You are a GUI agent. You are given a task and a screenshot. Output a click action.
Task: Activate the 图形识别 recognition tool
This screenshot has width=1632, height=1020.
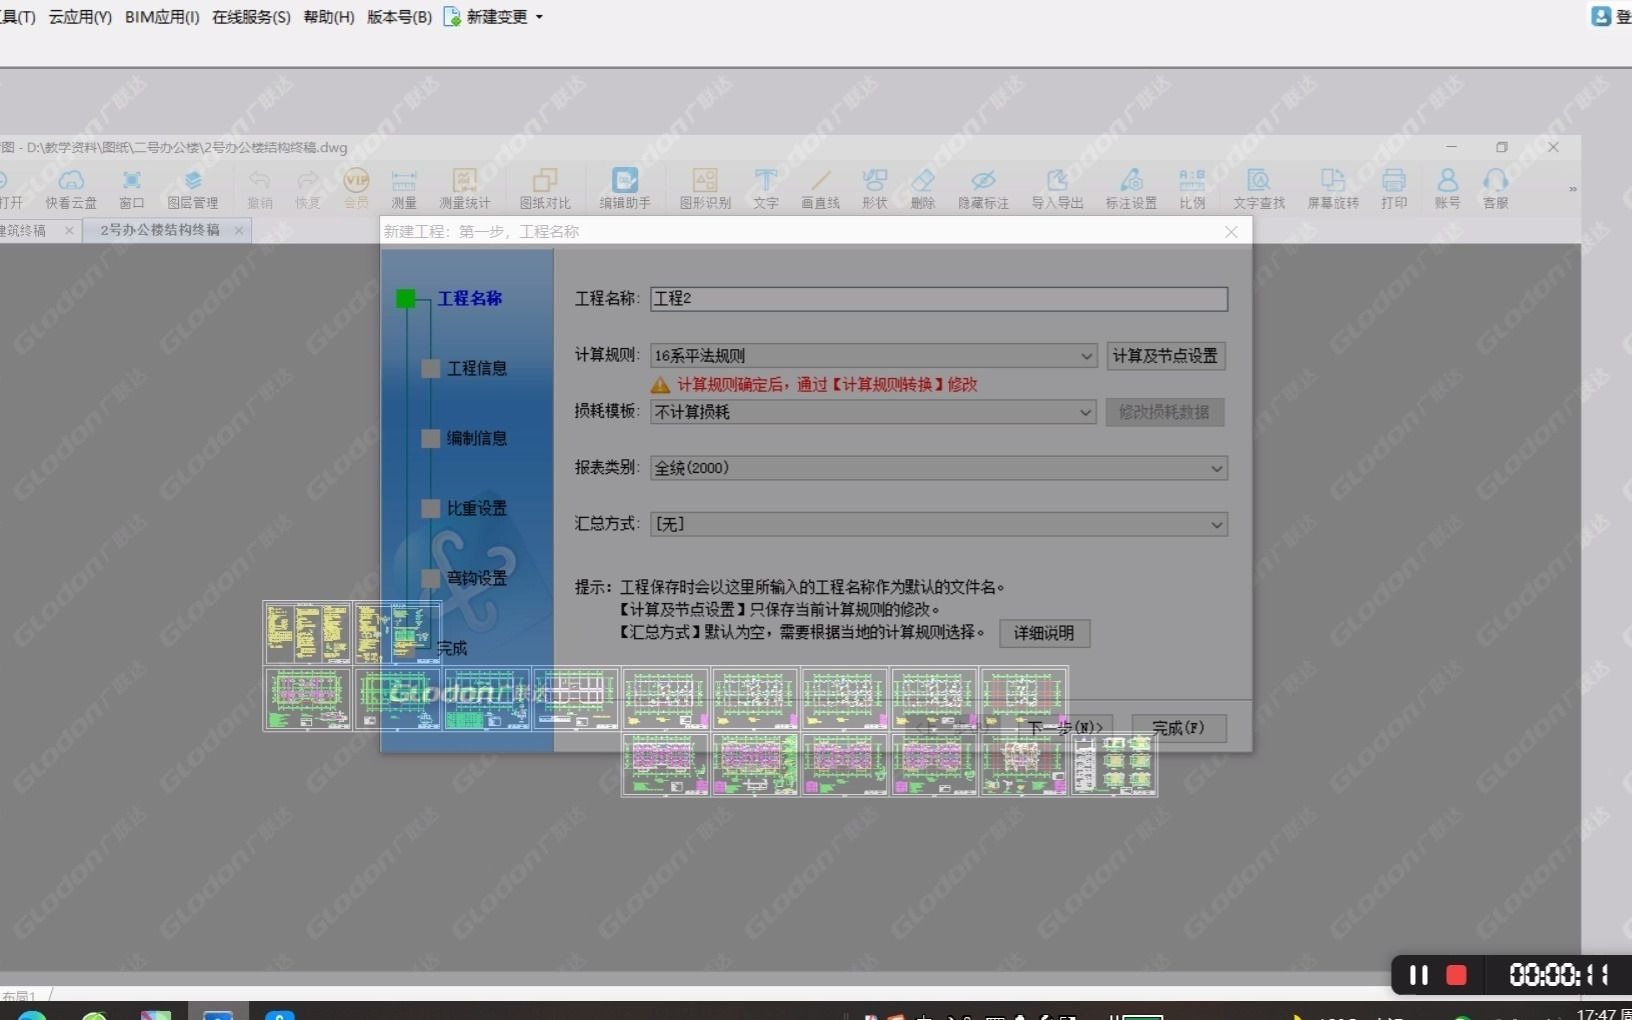point(704,188)
